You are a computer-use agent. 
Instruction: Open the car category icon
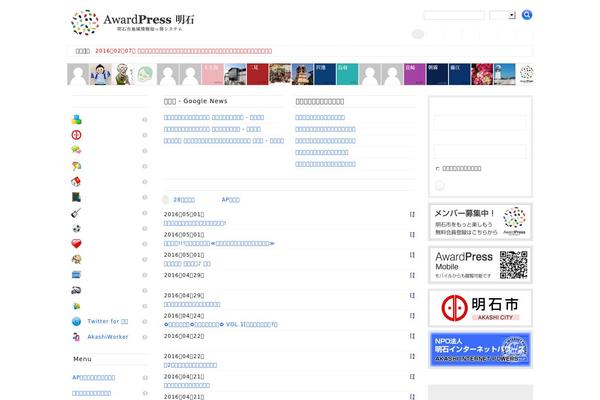[77, 291]
